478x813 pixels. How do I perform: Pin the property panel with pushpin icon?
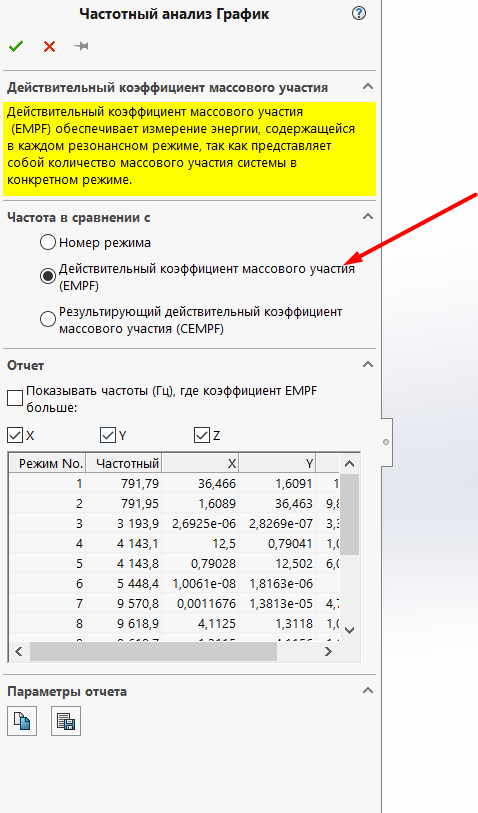81,46
